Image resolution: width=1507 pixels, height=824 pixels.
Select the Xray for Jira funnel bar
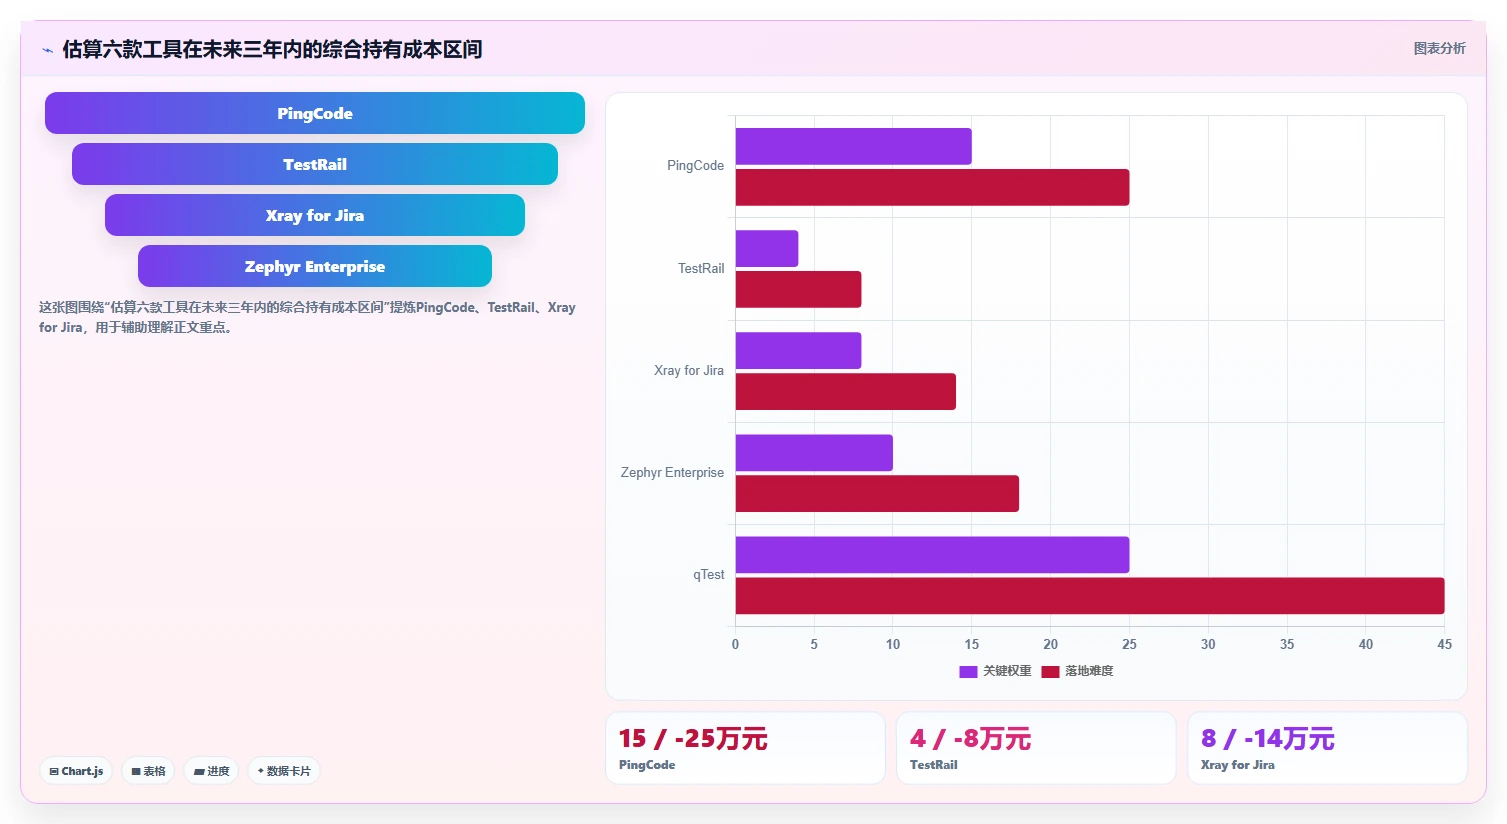pyautogui.click(x=315, y=215)
